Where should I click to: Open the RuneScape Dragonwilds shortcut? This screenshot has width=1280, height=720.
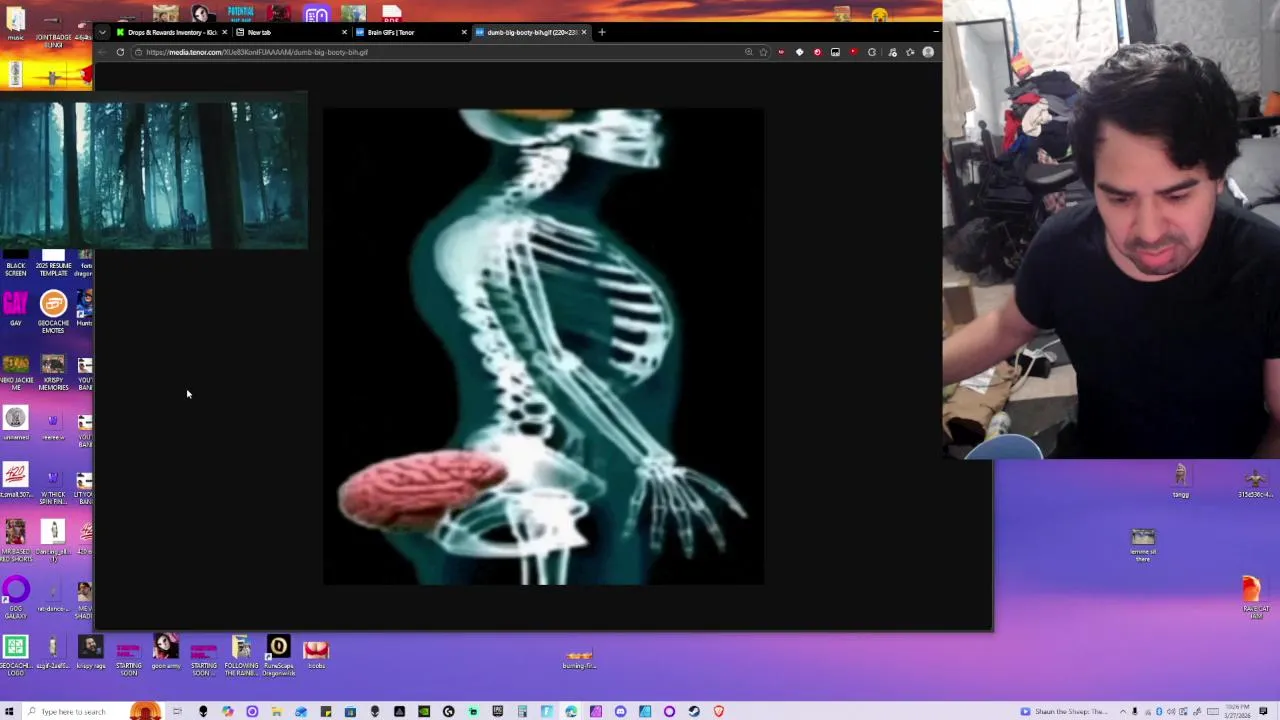(279, 656)
